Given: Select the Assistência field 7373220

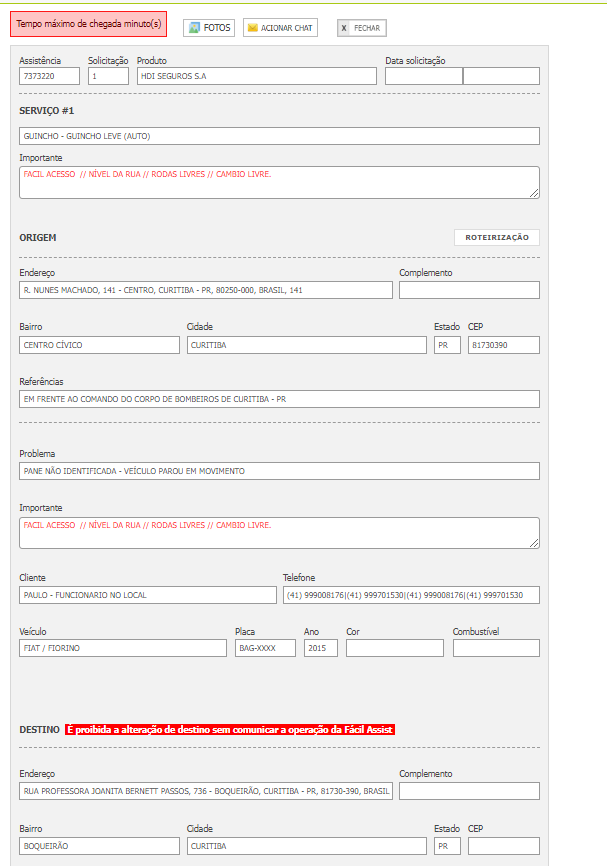Looking at the screenshot, I should (49, 76).
